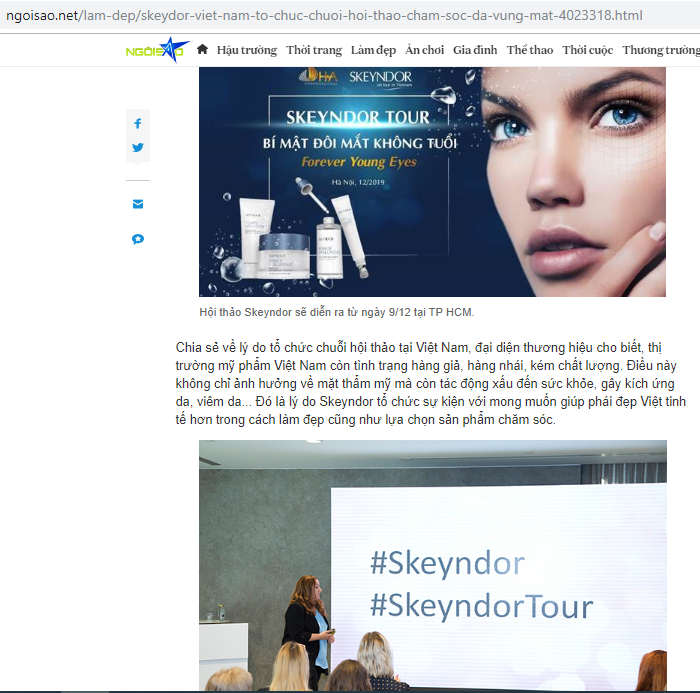Share article on Twitter icon
This screenshot has height=693, width=700.
point(138,147)
